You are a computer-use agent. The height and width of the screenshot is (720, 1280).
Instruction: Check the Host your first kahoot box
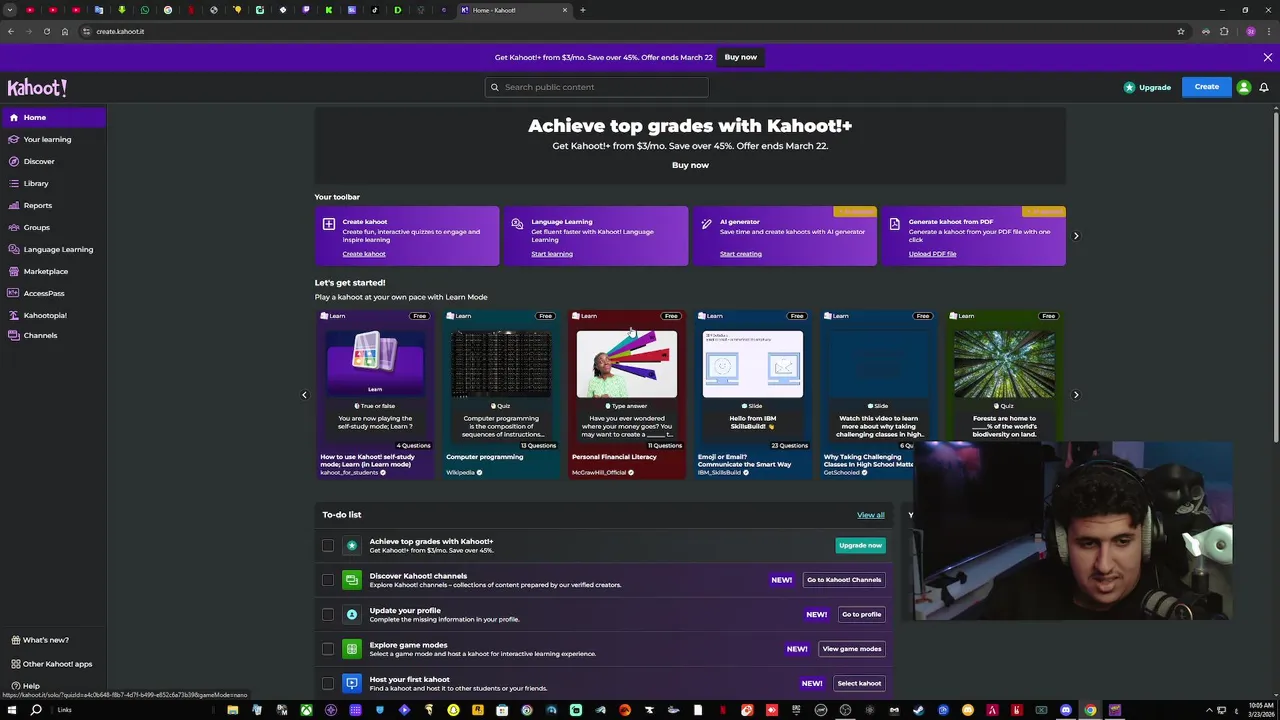328,683
